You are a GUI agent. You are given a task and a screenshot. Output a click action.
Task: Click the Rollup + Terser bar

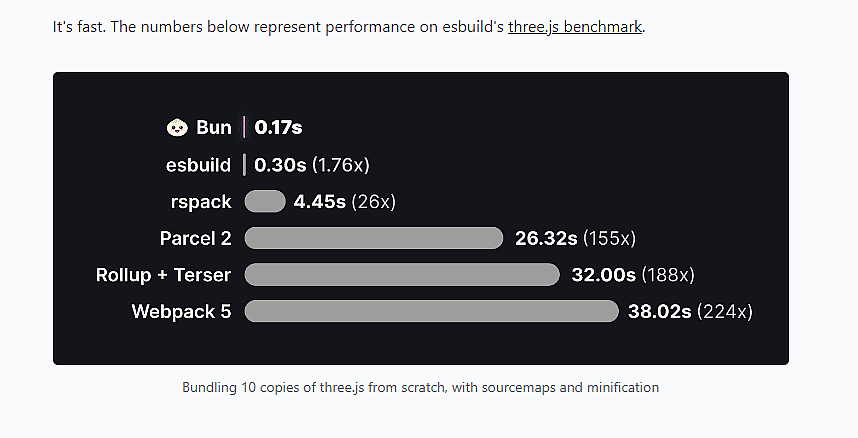click(402, 275)
